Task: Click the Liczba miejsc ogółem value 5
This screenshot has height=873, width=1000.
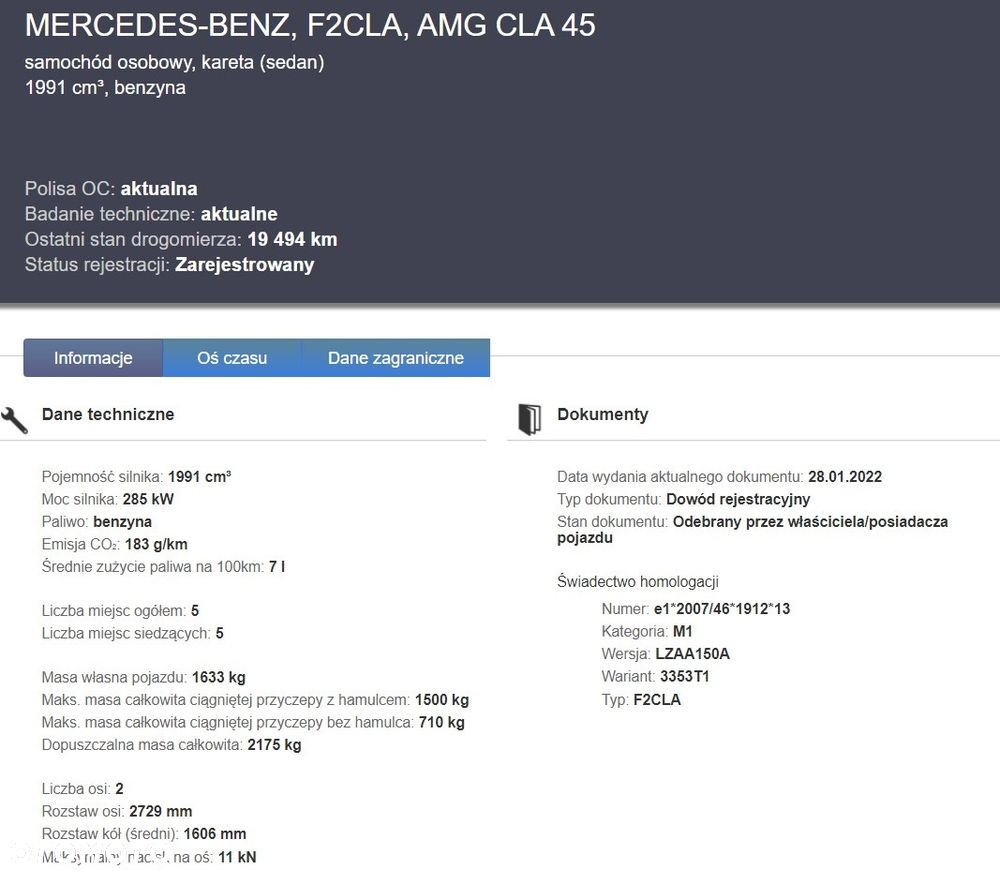Action: (x=195, y=611)
